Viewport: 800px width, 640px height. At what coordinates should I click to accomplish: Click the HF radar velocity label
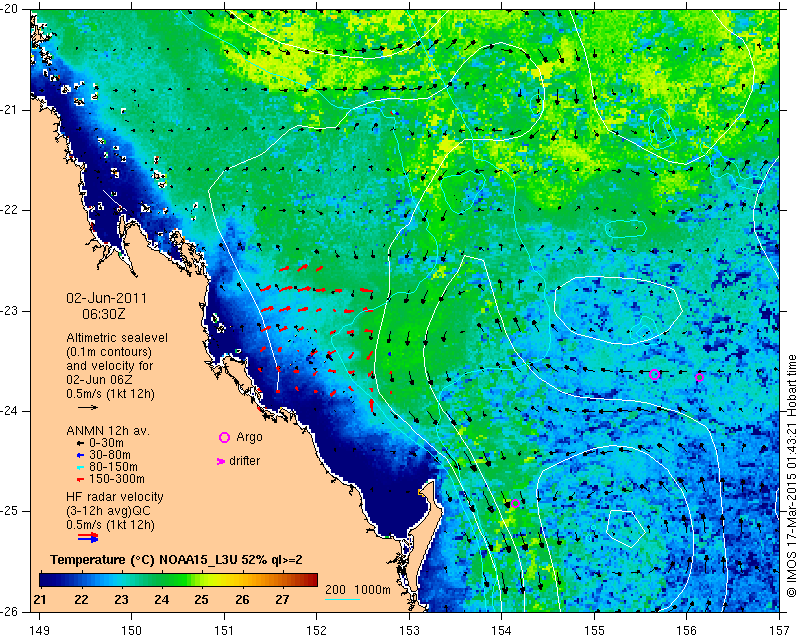tap(115, 497)
